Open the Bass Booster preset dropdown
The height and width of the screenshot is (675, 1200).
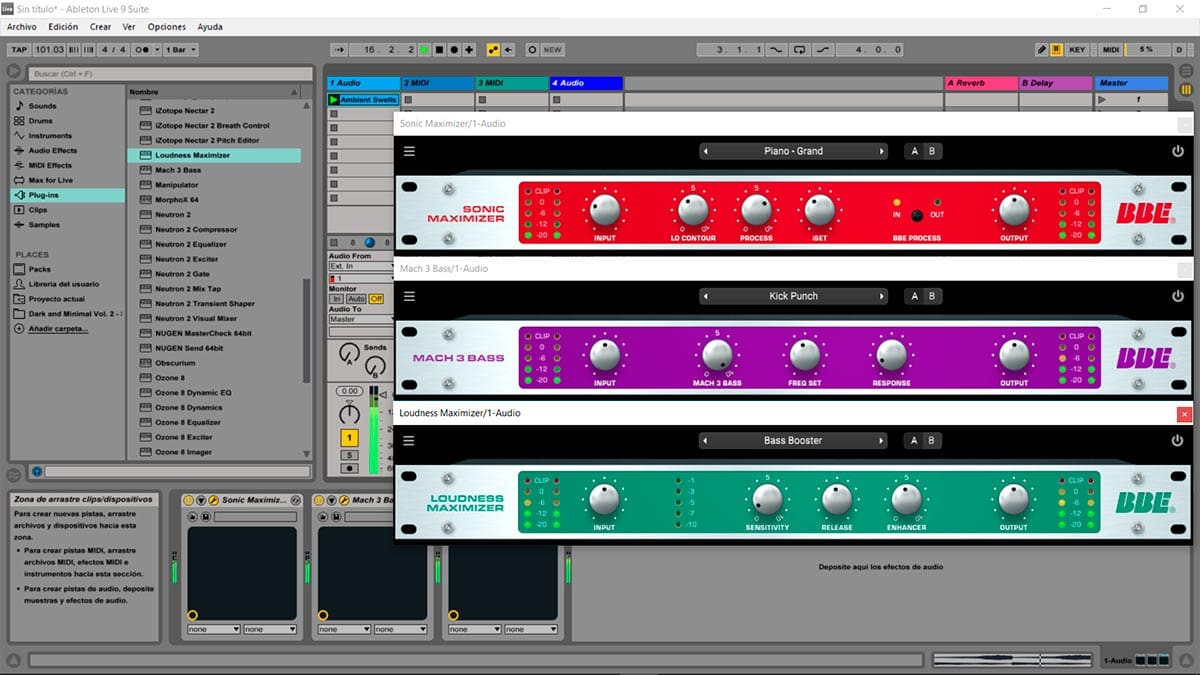(793, 440)
